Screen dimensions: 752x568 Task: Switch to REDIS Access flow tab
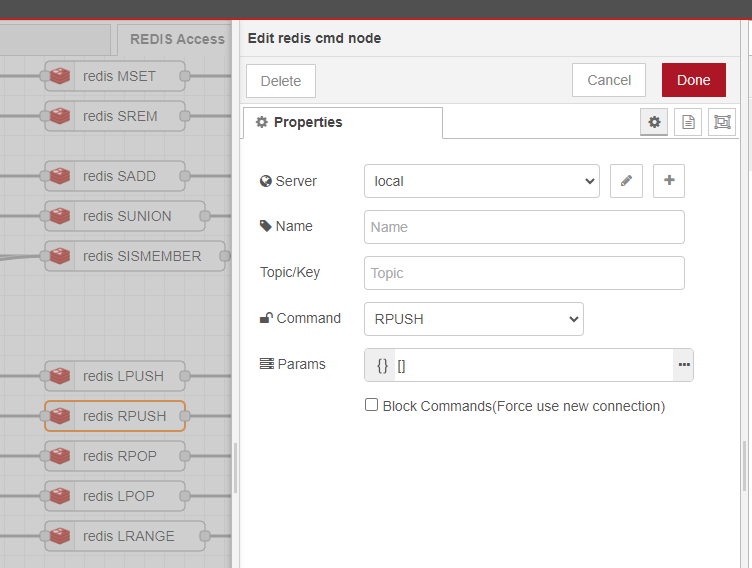(x=177, y=39)
